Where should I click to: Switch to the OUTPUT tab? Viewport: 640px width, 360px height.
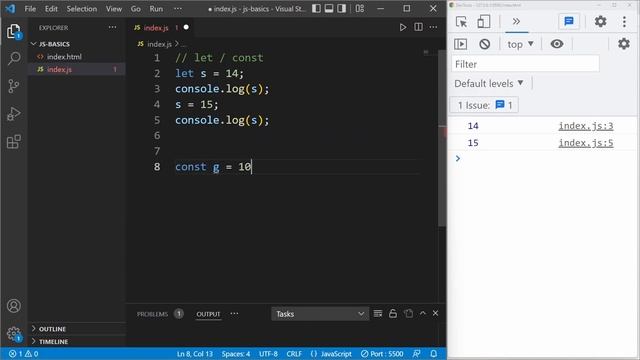click(208, 314)
